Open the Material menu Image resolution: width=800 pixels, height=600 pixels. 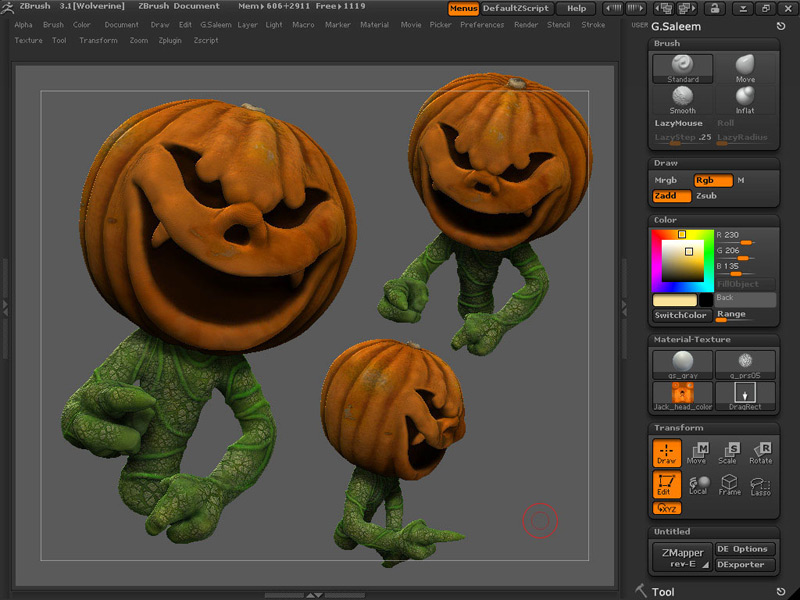coord(374,24)
